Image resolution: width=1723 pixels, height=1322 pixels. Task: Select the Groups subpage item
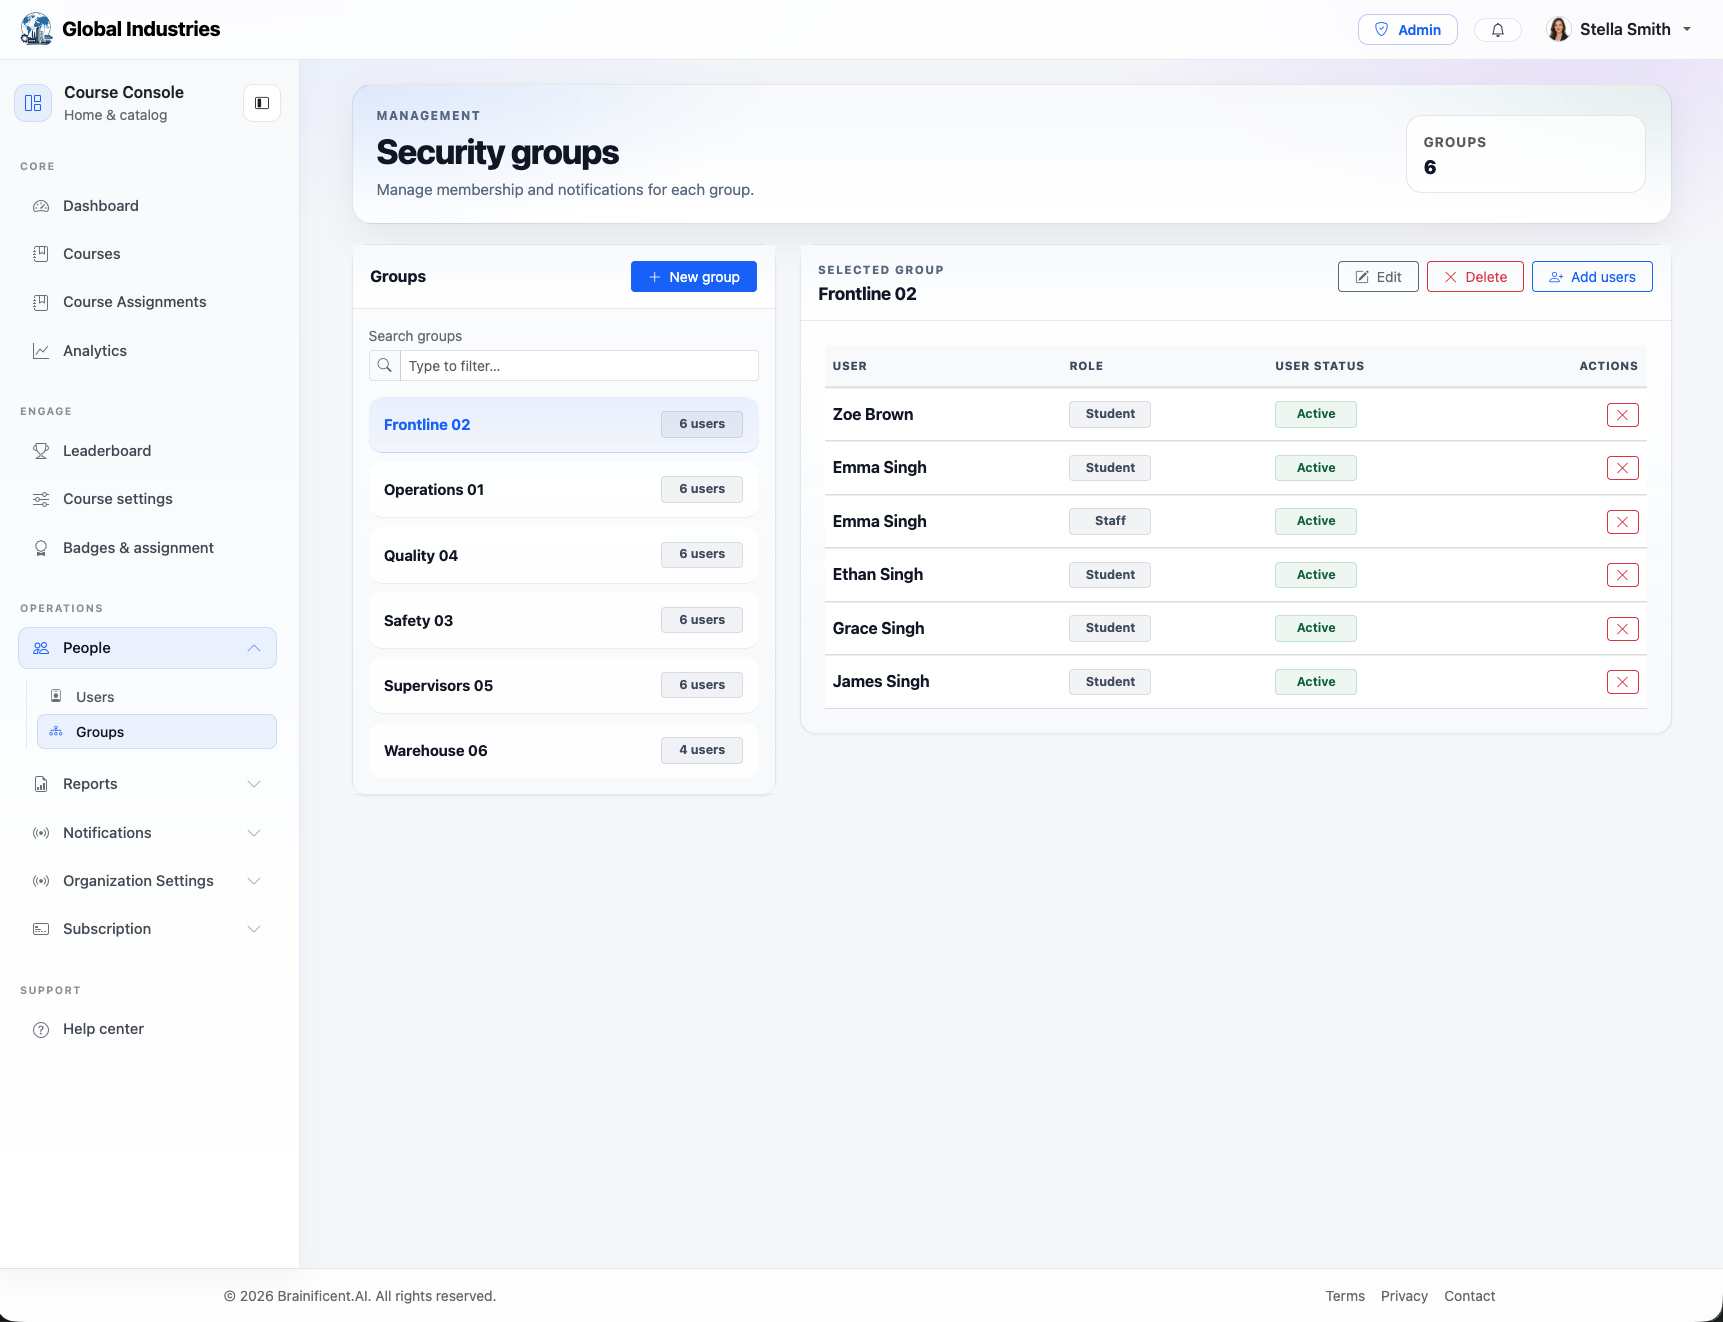[157, 732]
